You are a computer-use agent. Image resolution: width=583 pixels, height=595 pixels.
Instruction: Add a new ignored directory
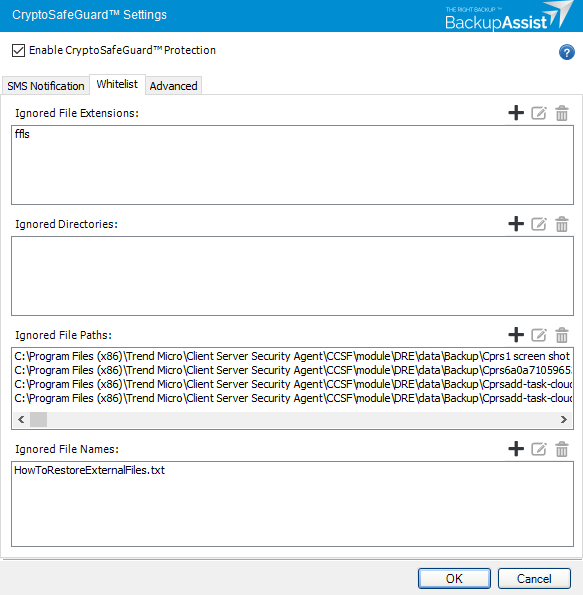coord(516,224)
